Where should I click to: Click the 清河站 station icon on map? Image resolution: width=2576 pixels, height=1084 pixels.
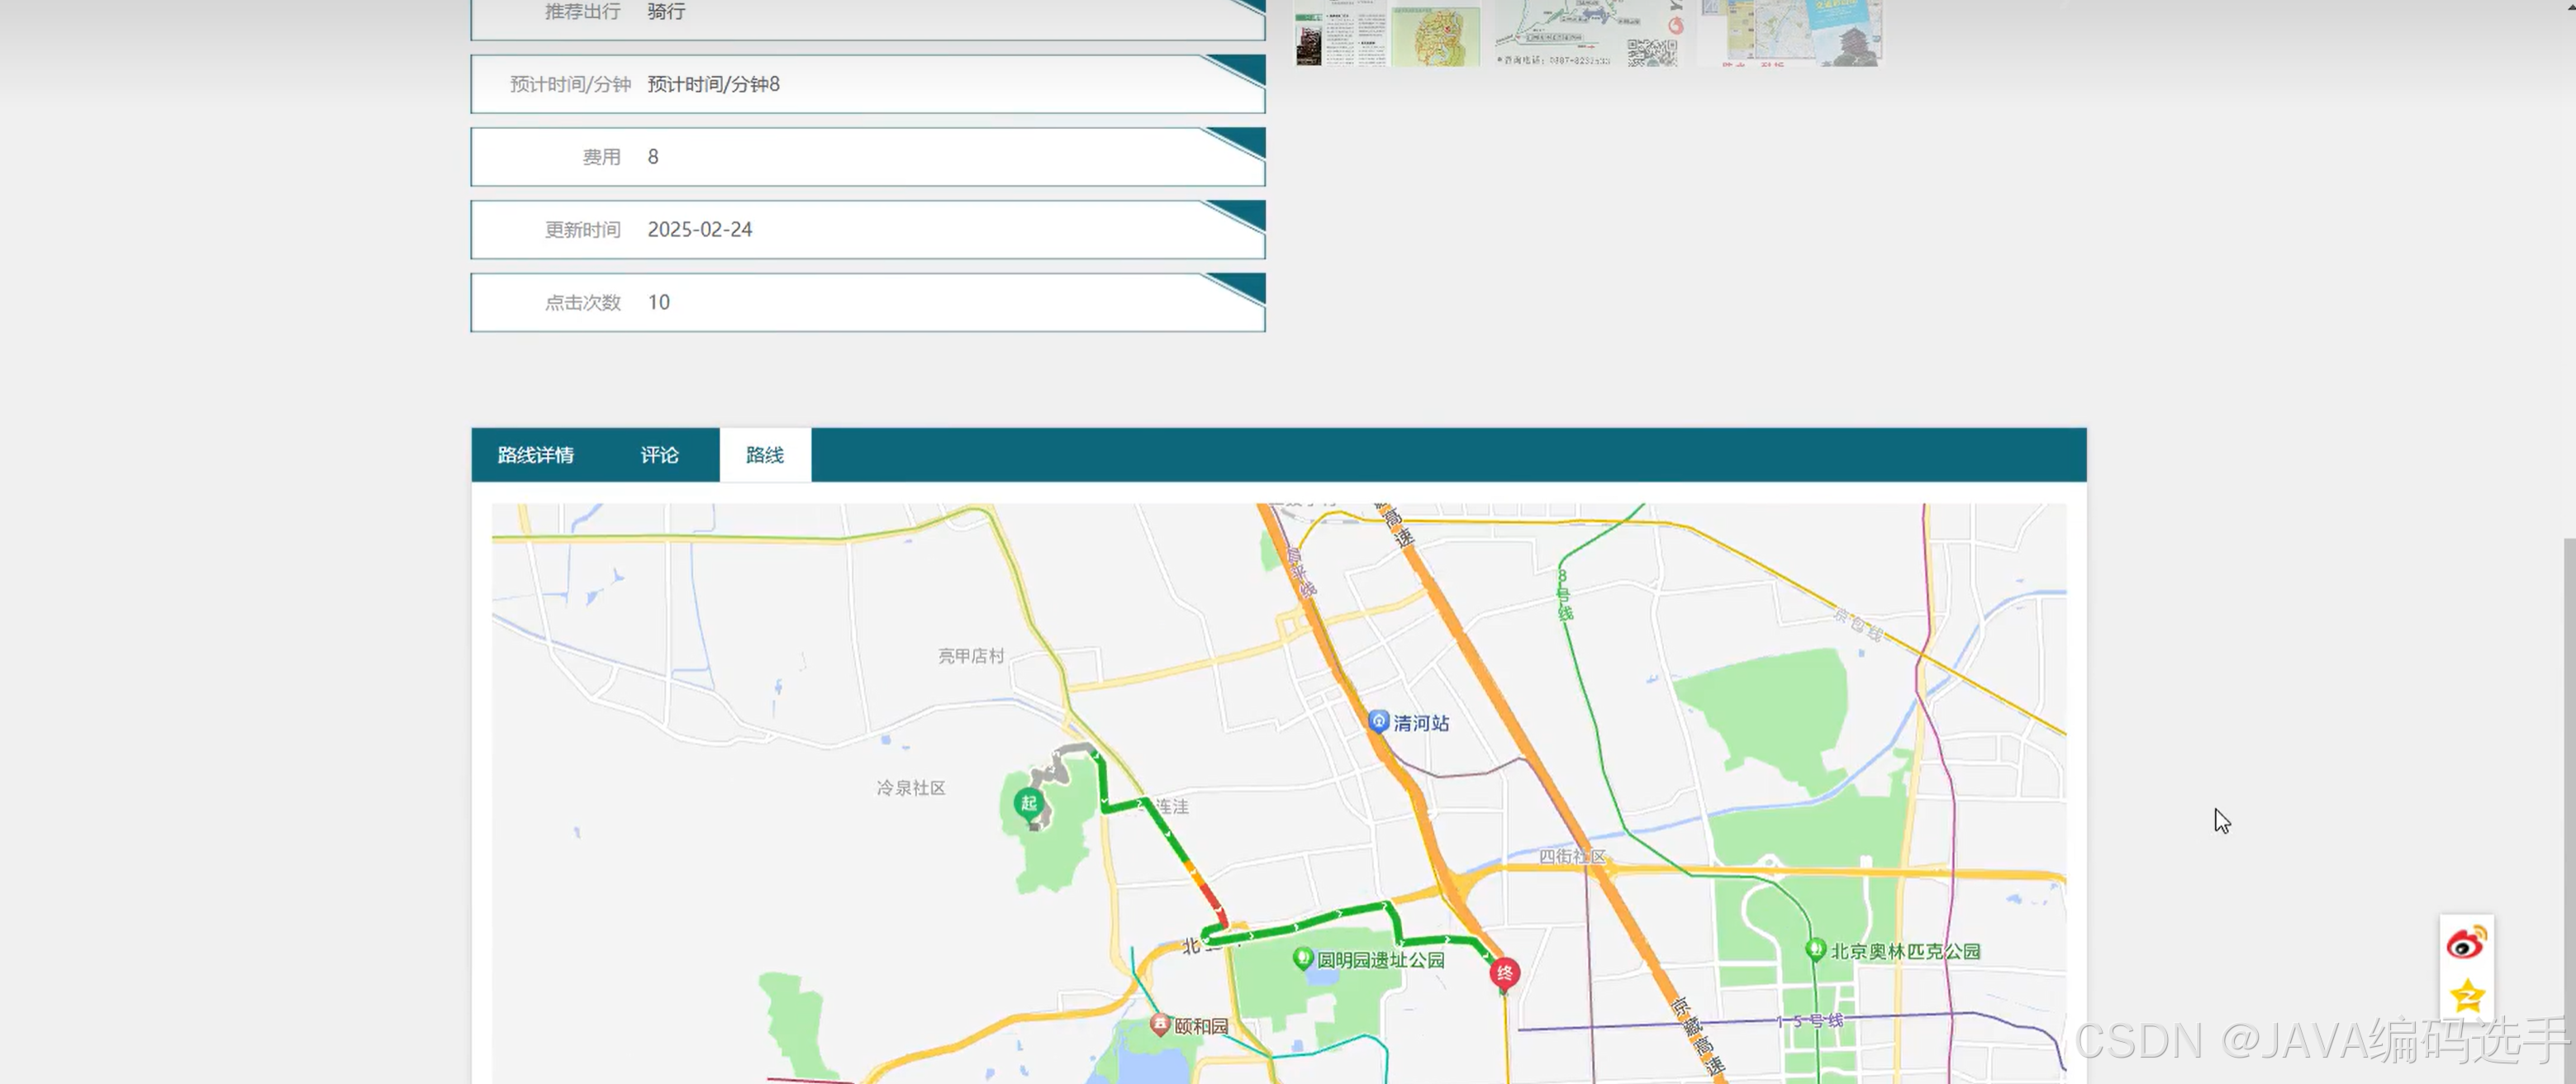point(1378,721)
